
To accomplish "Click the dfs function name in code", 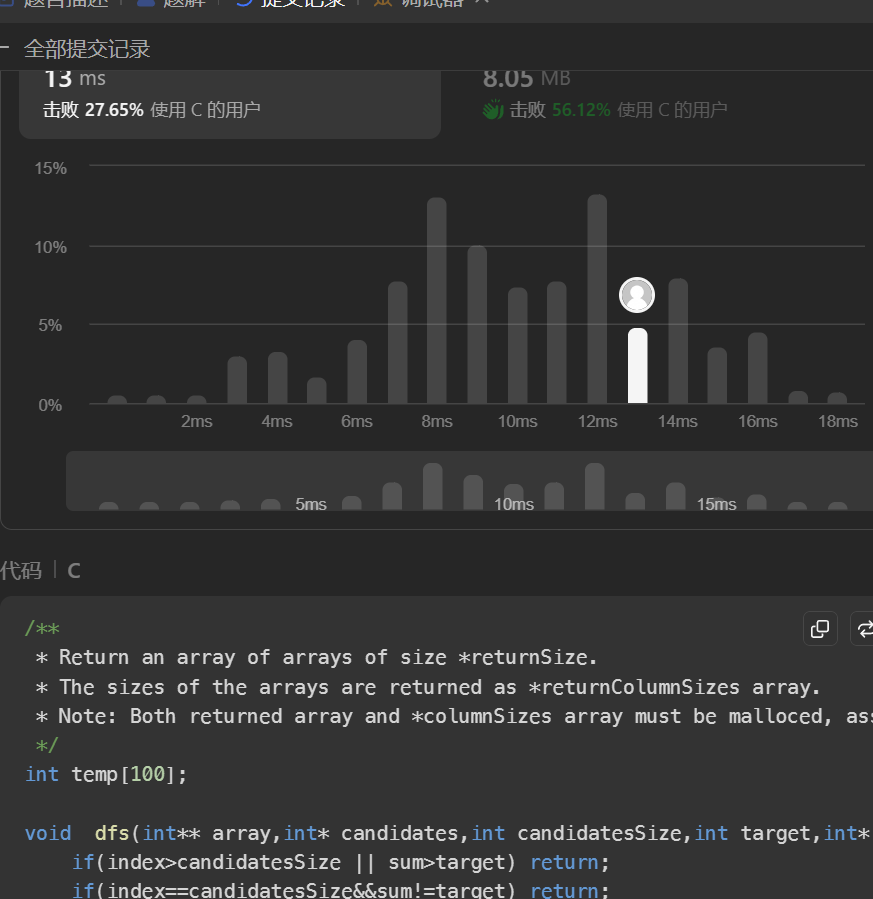I will (x=112, y=833).
